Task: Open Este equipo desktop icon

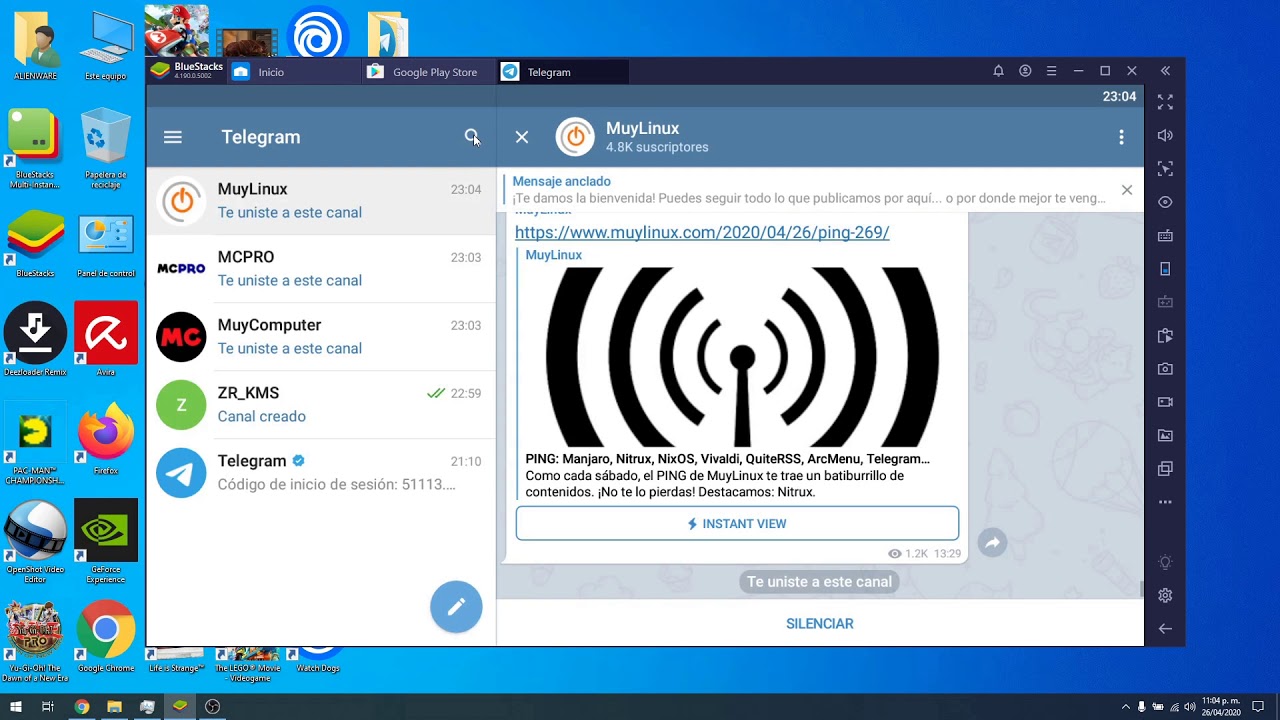Action: click(x=105, y=46)
